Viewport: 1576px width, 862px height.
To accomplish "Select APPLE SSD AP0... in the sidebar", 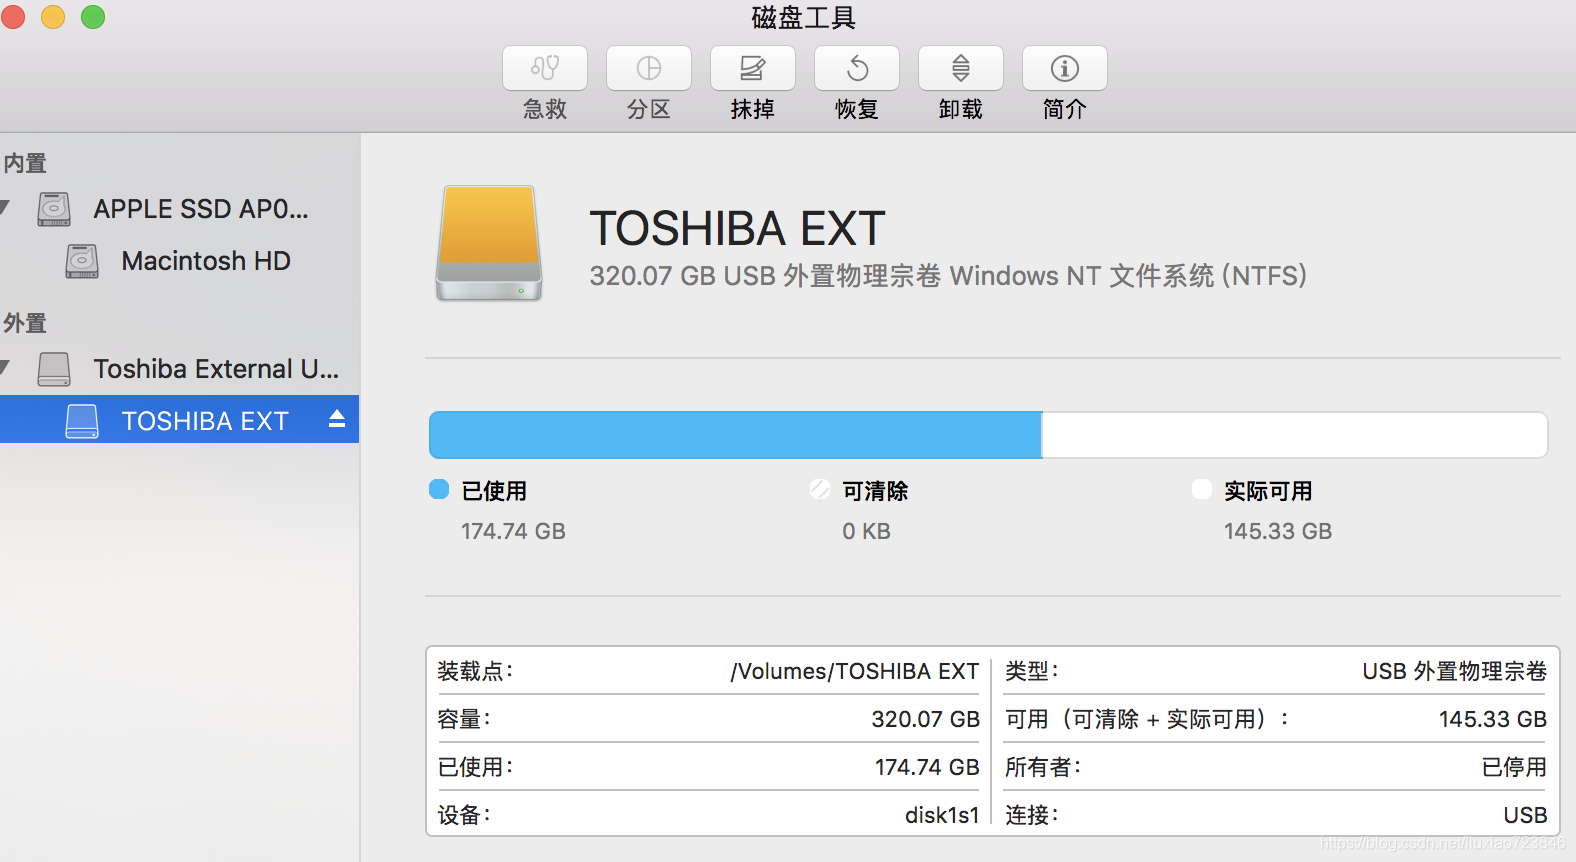I will [201, 209].
